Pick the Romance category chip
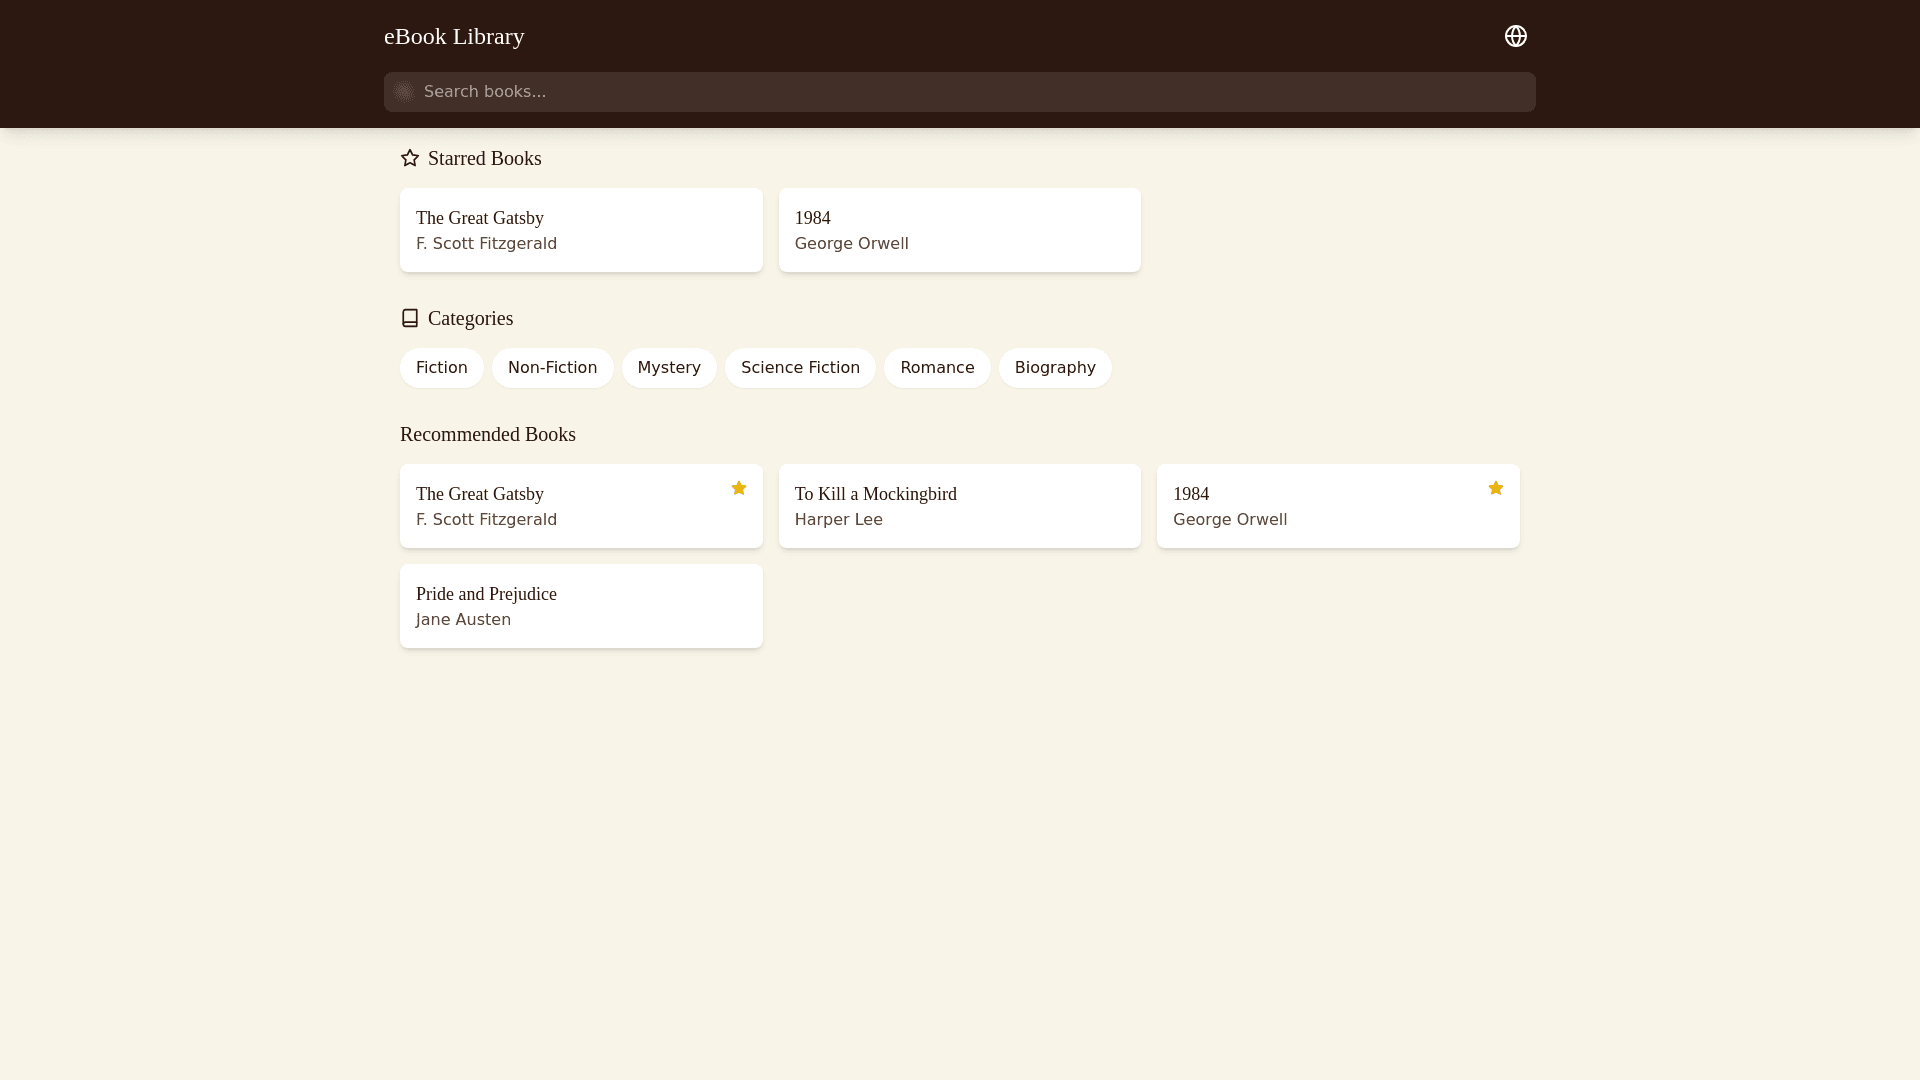 pyautogui.click(x=937, y=368)
